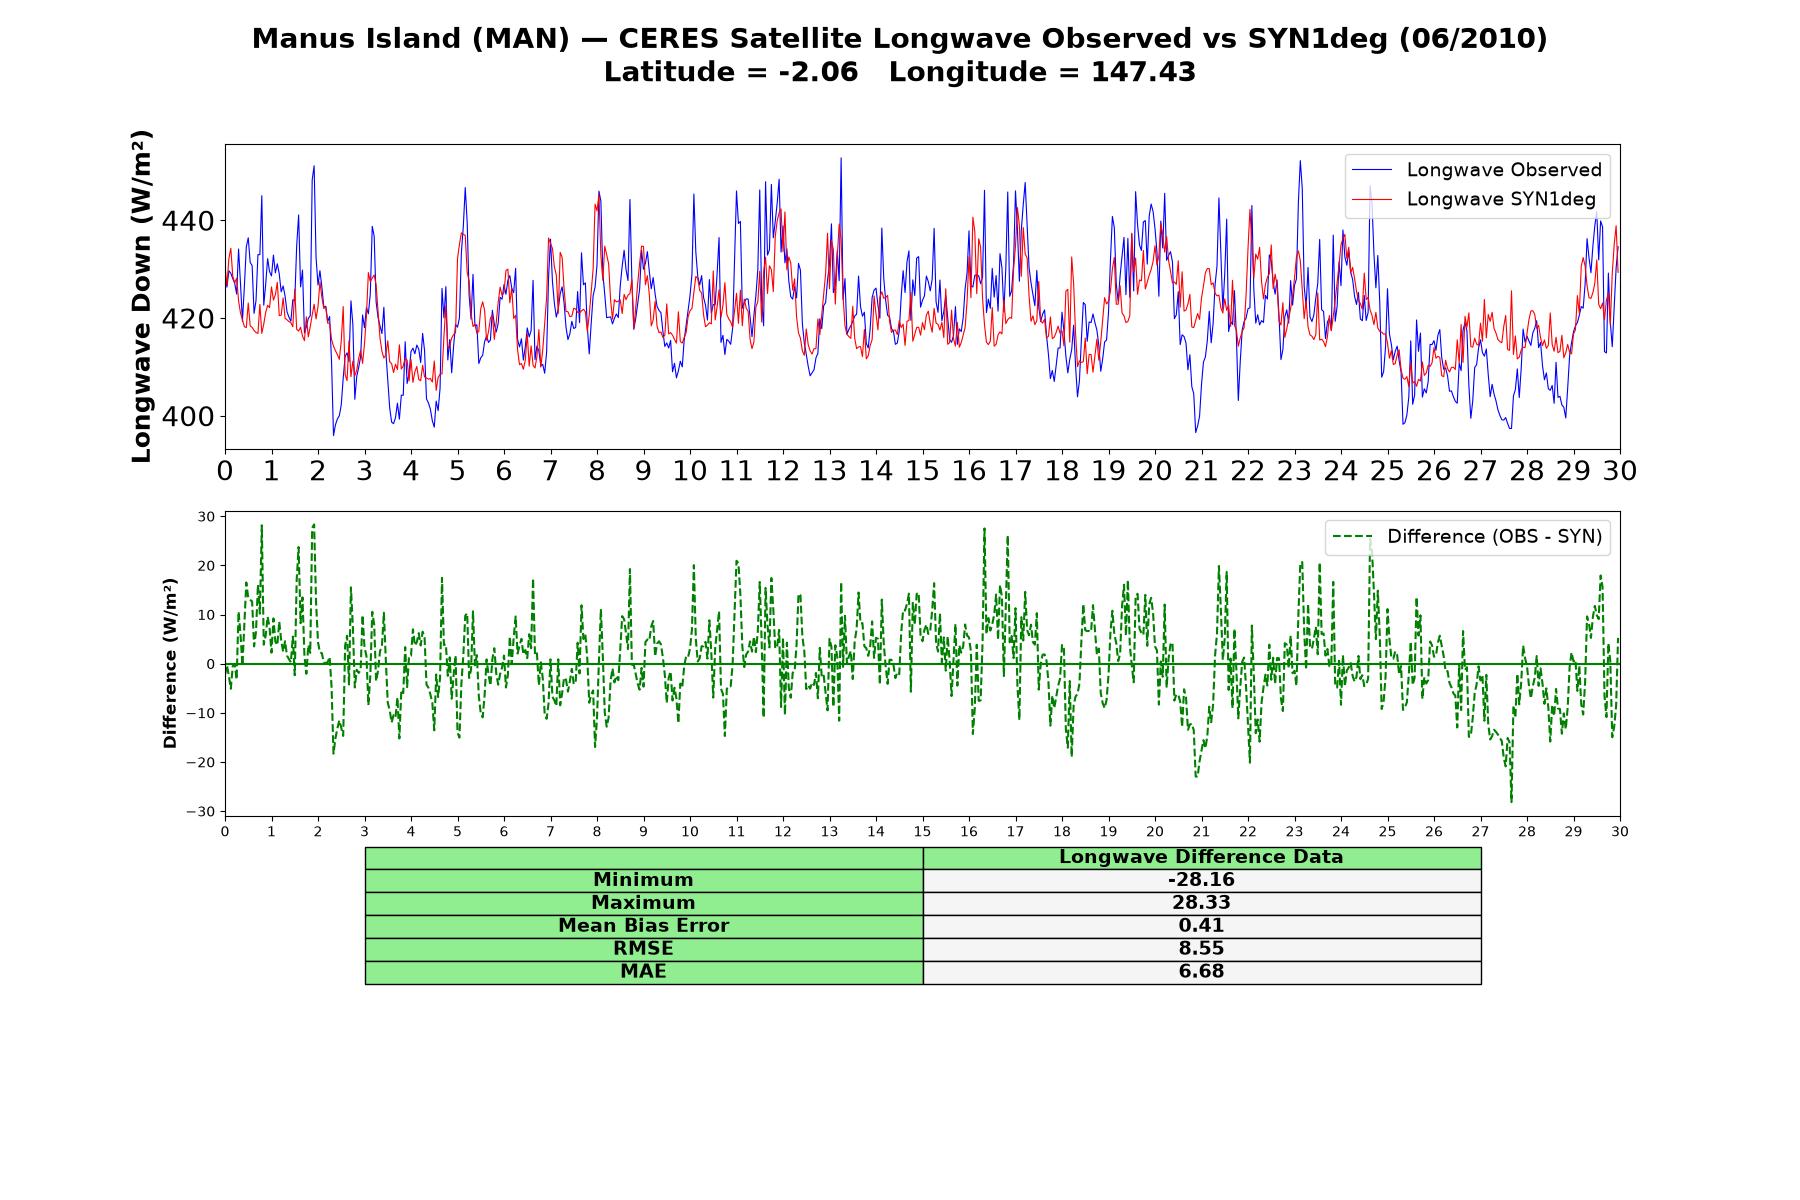Viewport: 1800px width, 1200px height.
Task: Click the Maximum value 28.33 cell
Action: click(x=1201, y=903)
